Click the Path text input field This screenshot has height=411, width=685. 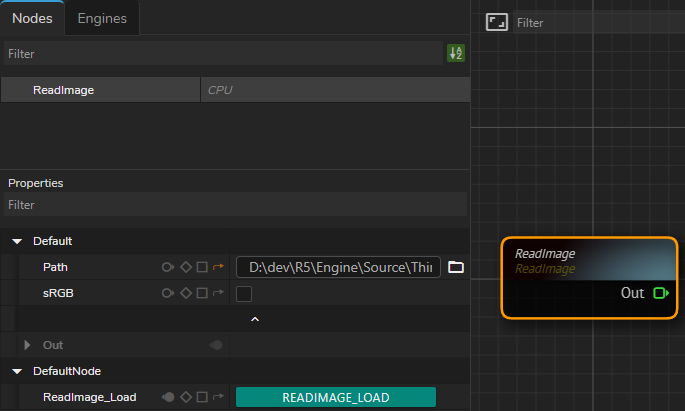pos(338,267)
